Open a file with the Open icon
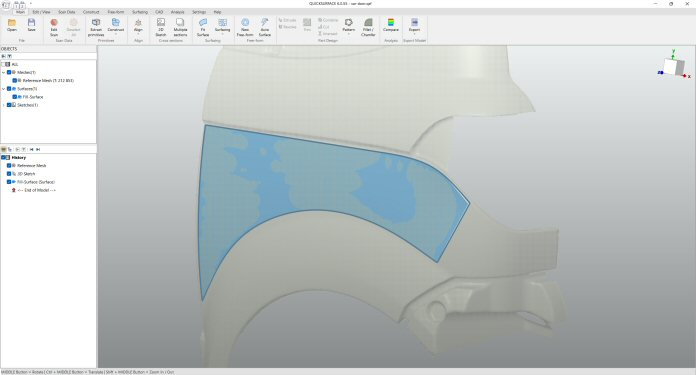 point(12,25)
